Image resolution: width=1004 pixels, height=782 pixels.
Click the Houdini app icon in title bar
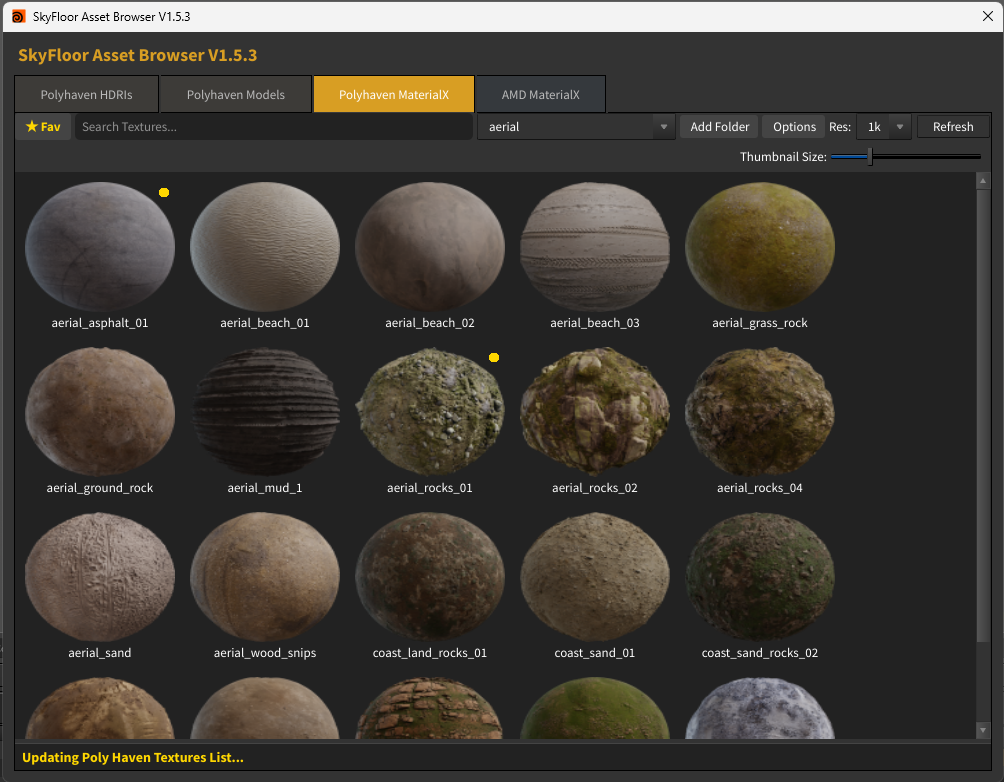(19, 17)
